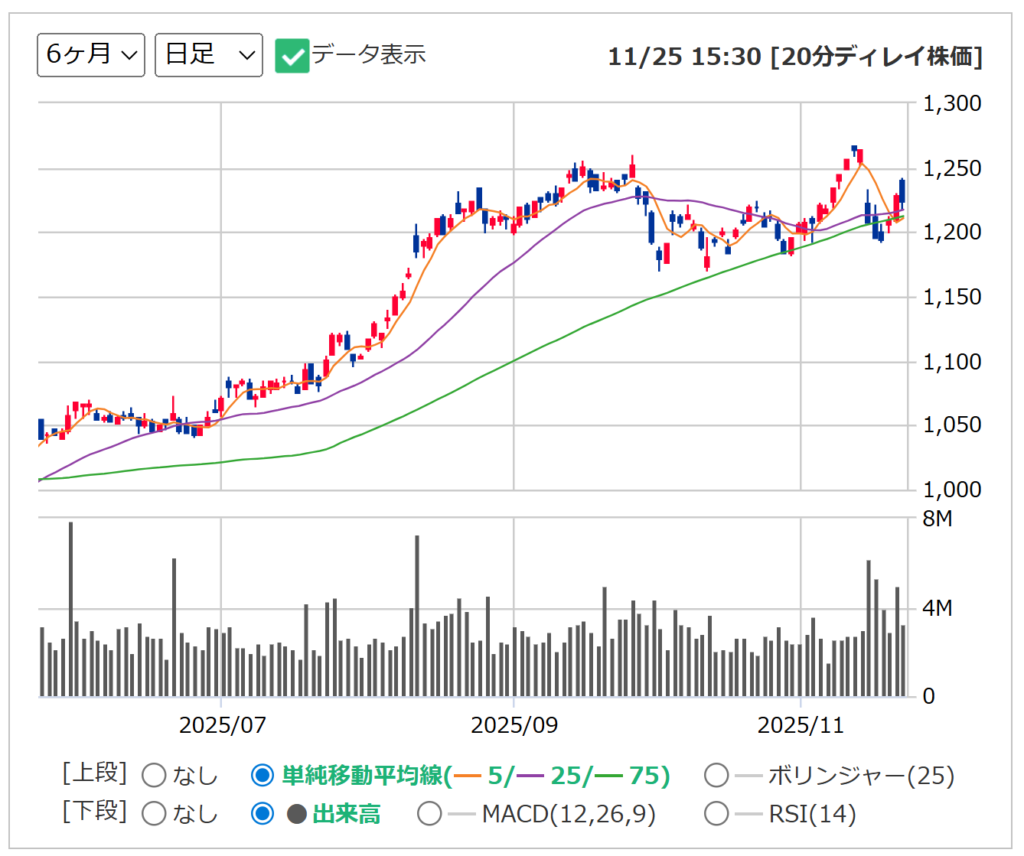This screenshot has width=1024, height=856.
Task: Open the 6ヶ月 period dropdown
Action: 90,55
